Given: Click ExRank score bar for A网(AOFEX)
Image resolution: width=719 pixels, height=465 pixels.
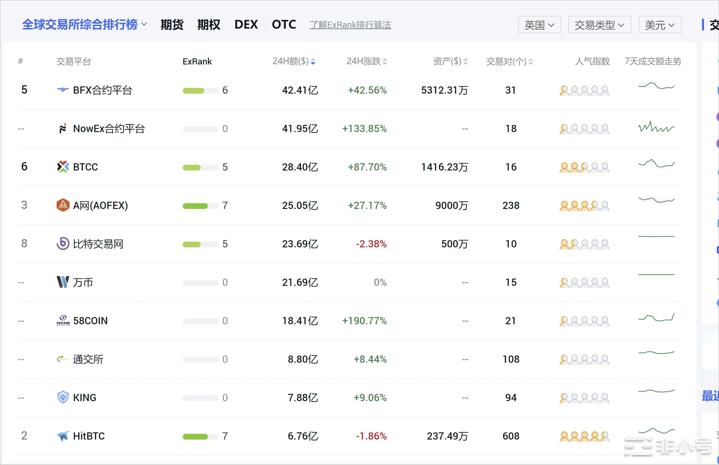Looking at the screenshot, I should tap(200, 205).
